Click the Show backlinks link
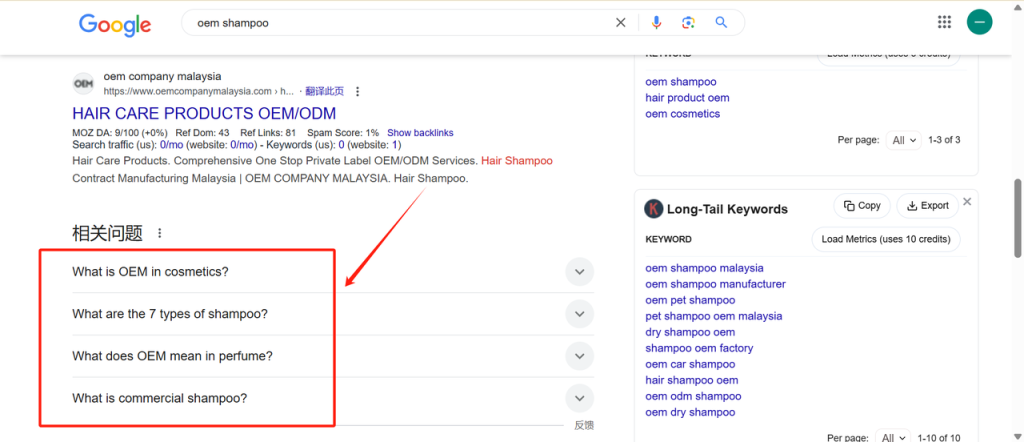 pos(420,133)
